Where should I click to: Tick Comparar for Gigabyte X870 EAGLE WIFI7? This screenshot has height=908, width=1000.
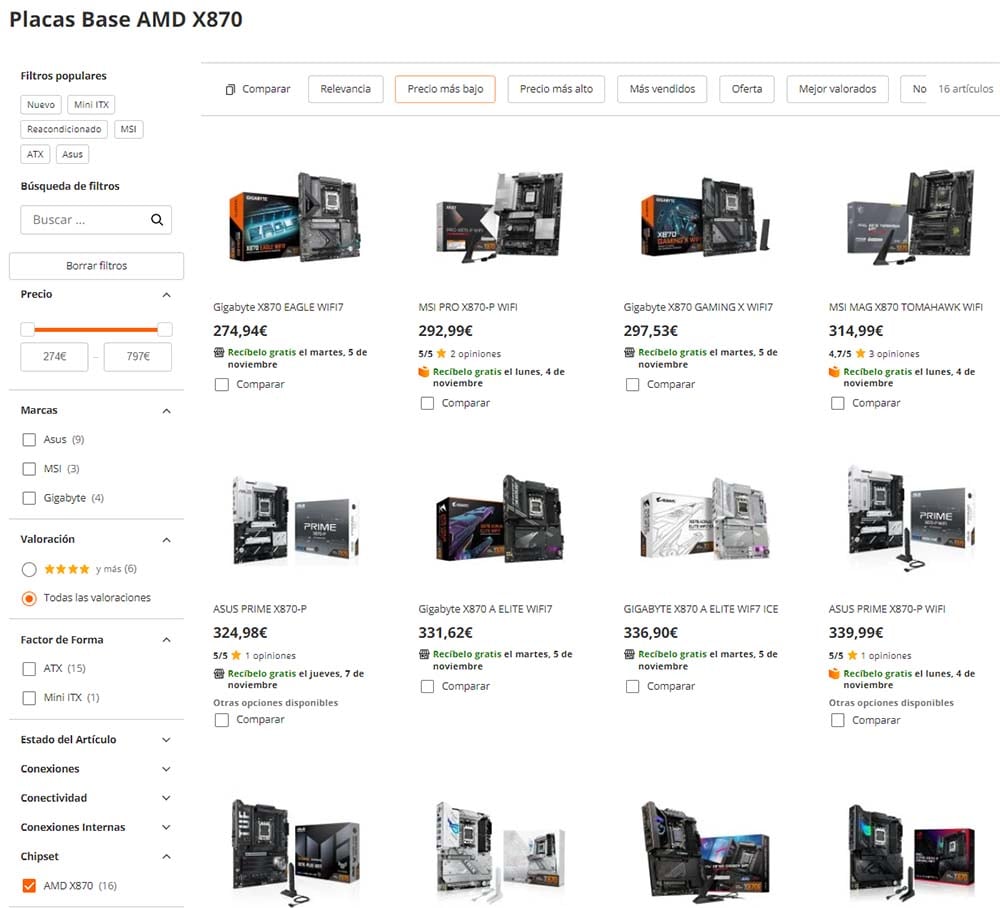click(x=222, y=384)
